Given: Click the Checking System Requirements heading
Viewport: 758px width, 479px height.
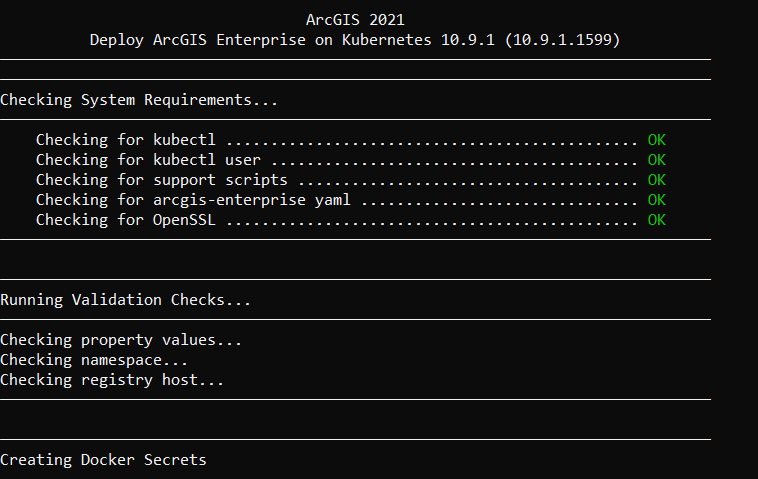Looking at the screenshot, I should pos(139,100).
